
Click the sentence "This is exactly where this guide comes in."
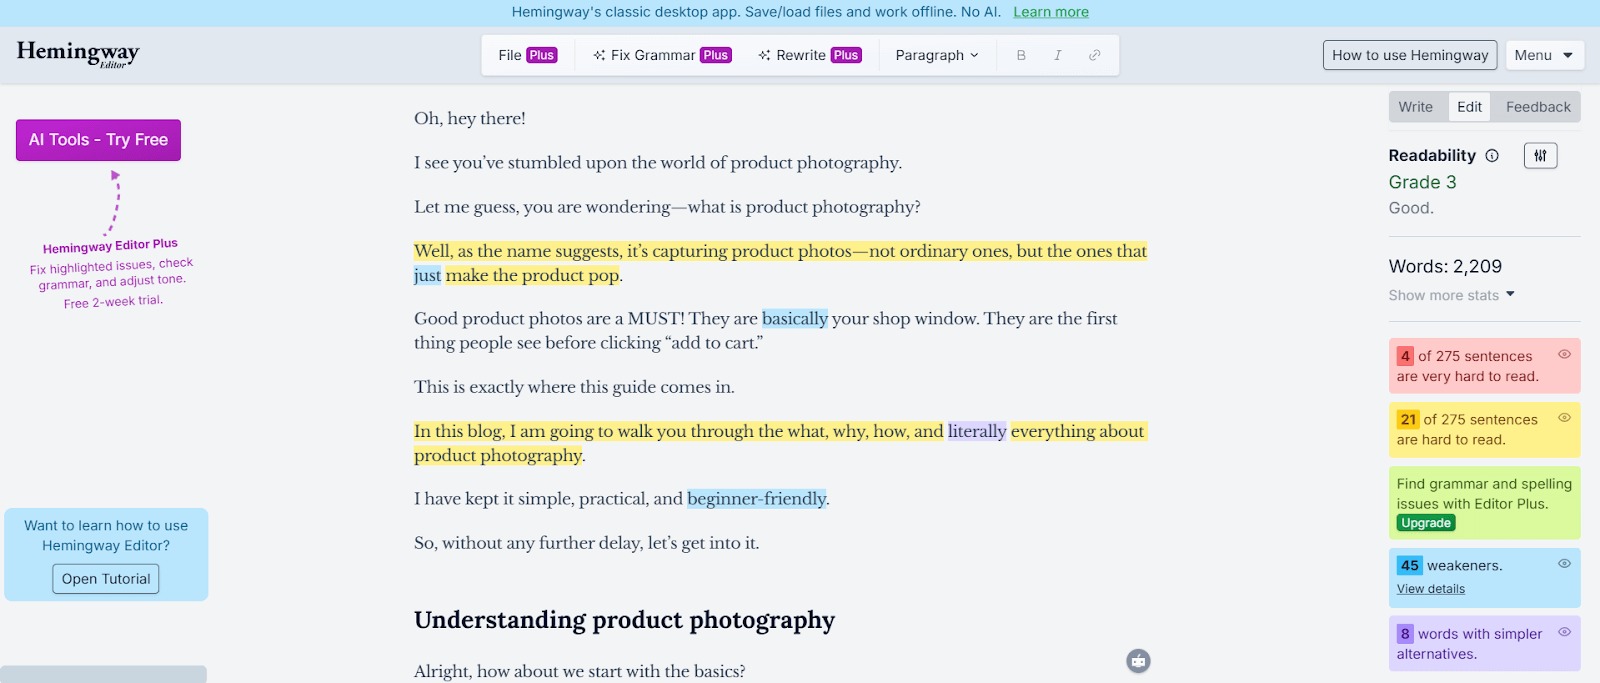(x=574, y=387)
